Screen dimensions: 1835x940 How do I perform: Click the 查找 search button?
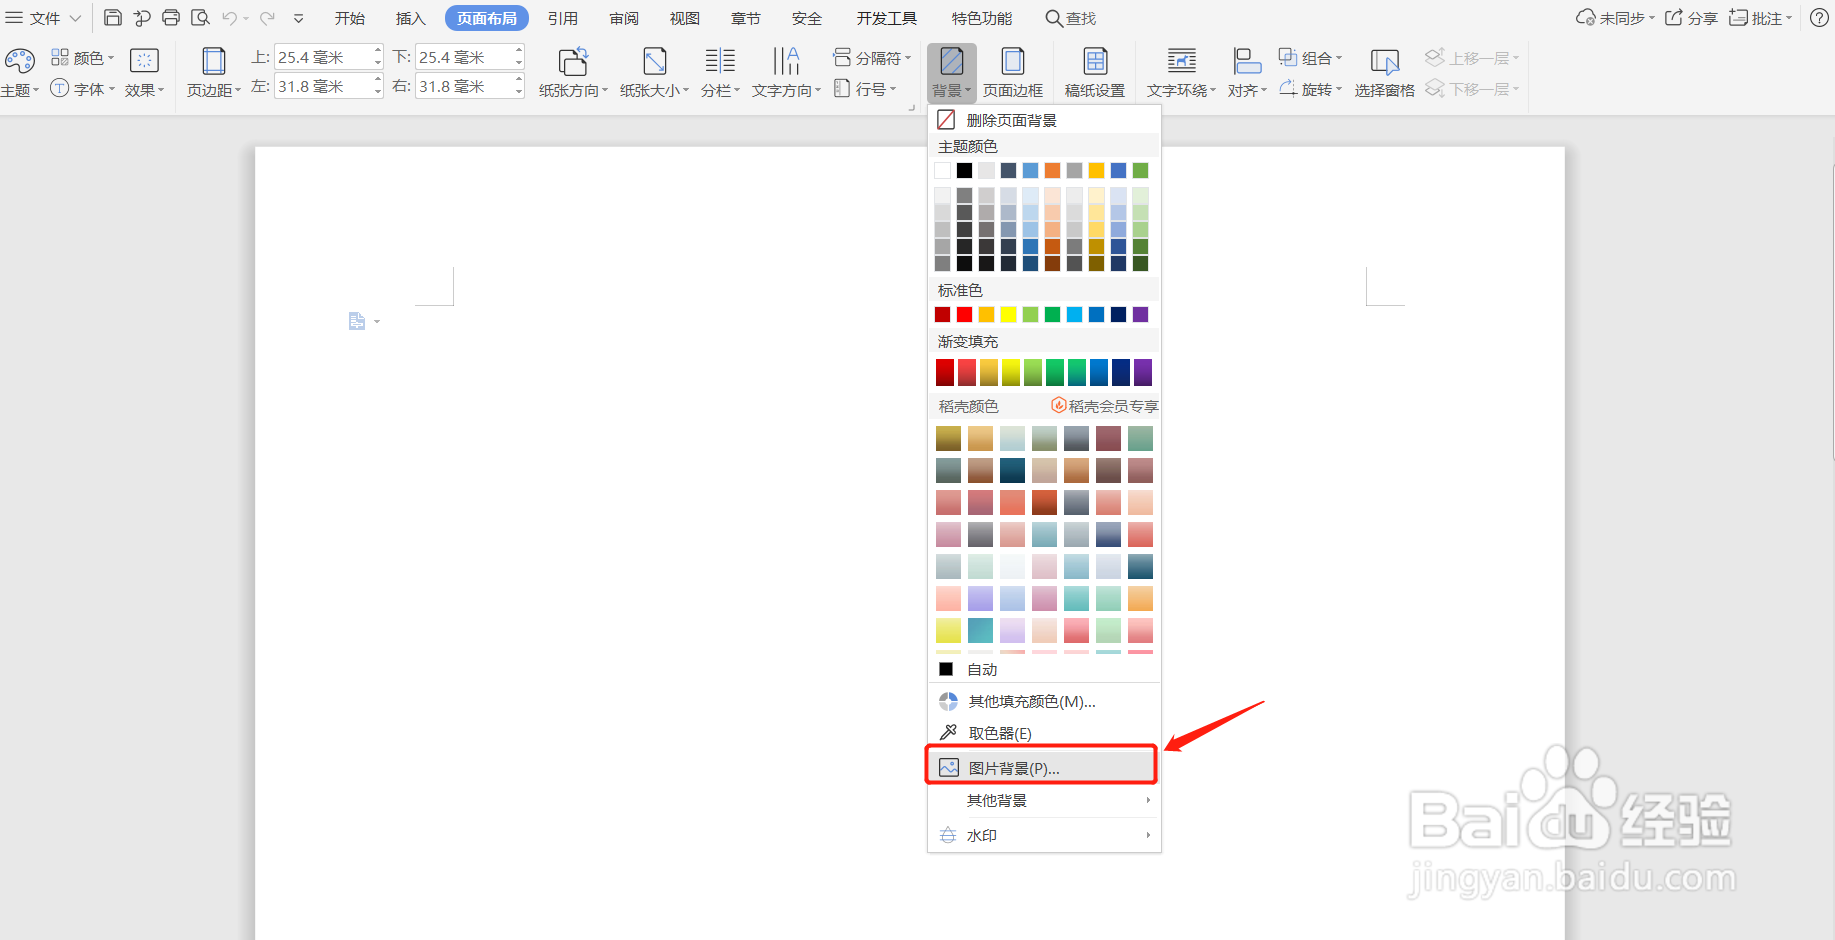(x=1071, y=18)
